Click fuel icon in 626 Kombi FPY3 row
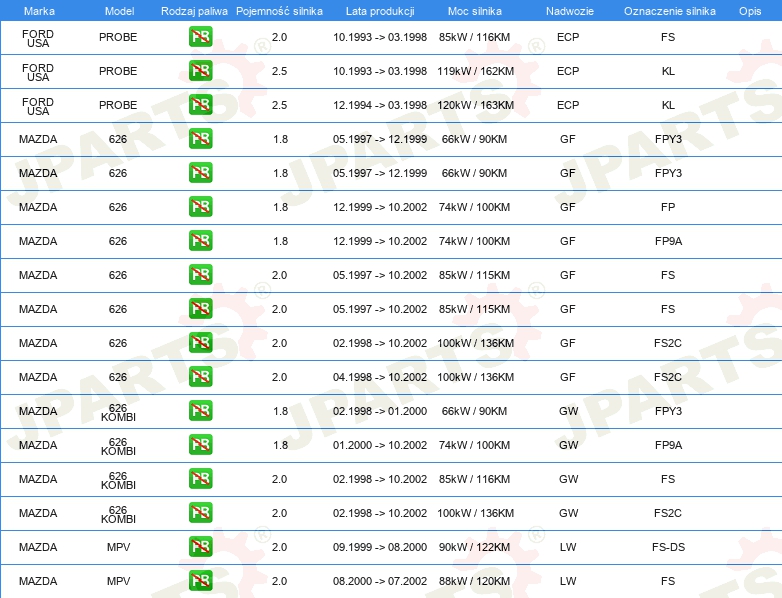Screen dimensions: 782x598 (x=200, y=410)
